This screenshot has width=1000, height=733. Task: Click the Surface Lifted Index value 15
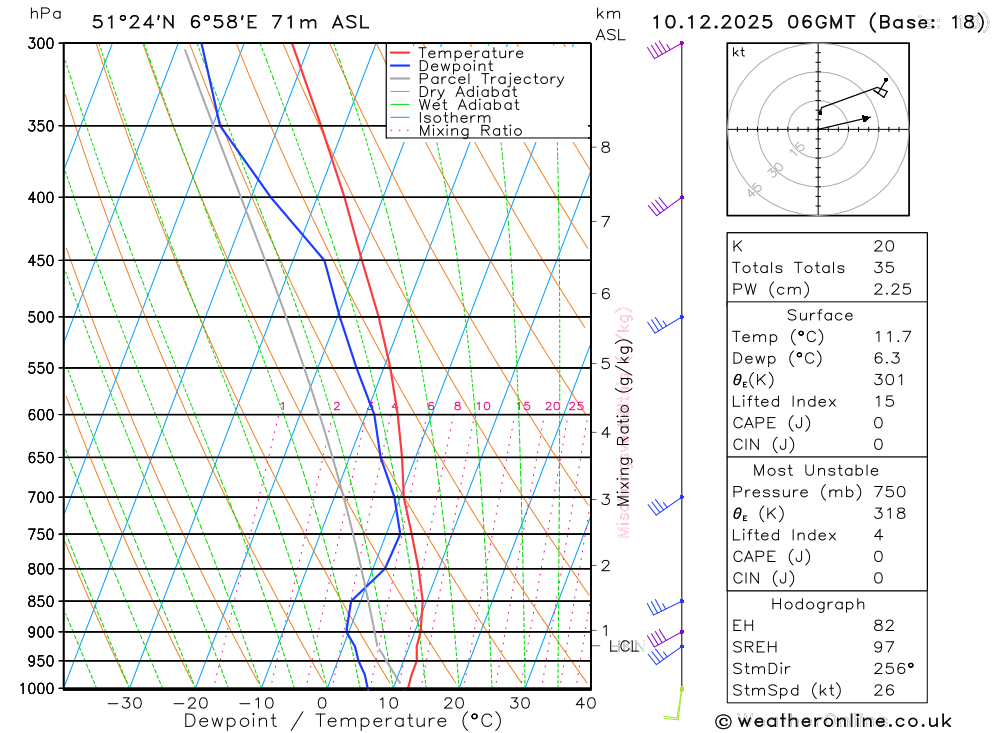click(x=884, y=402)
